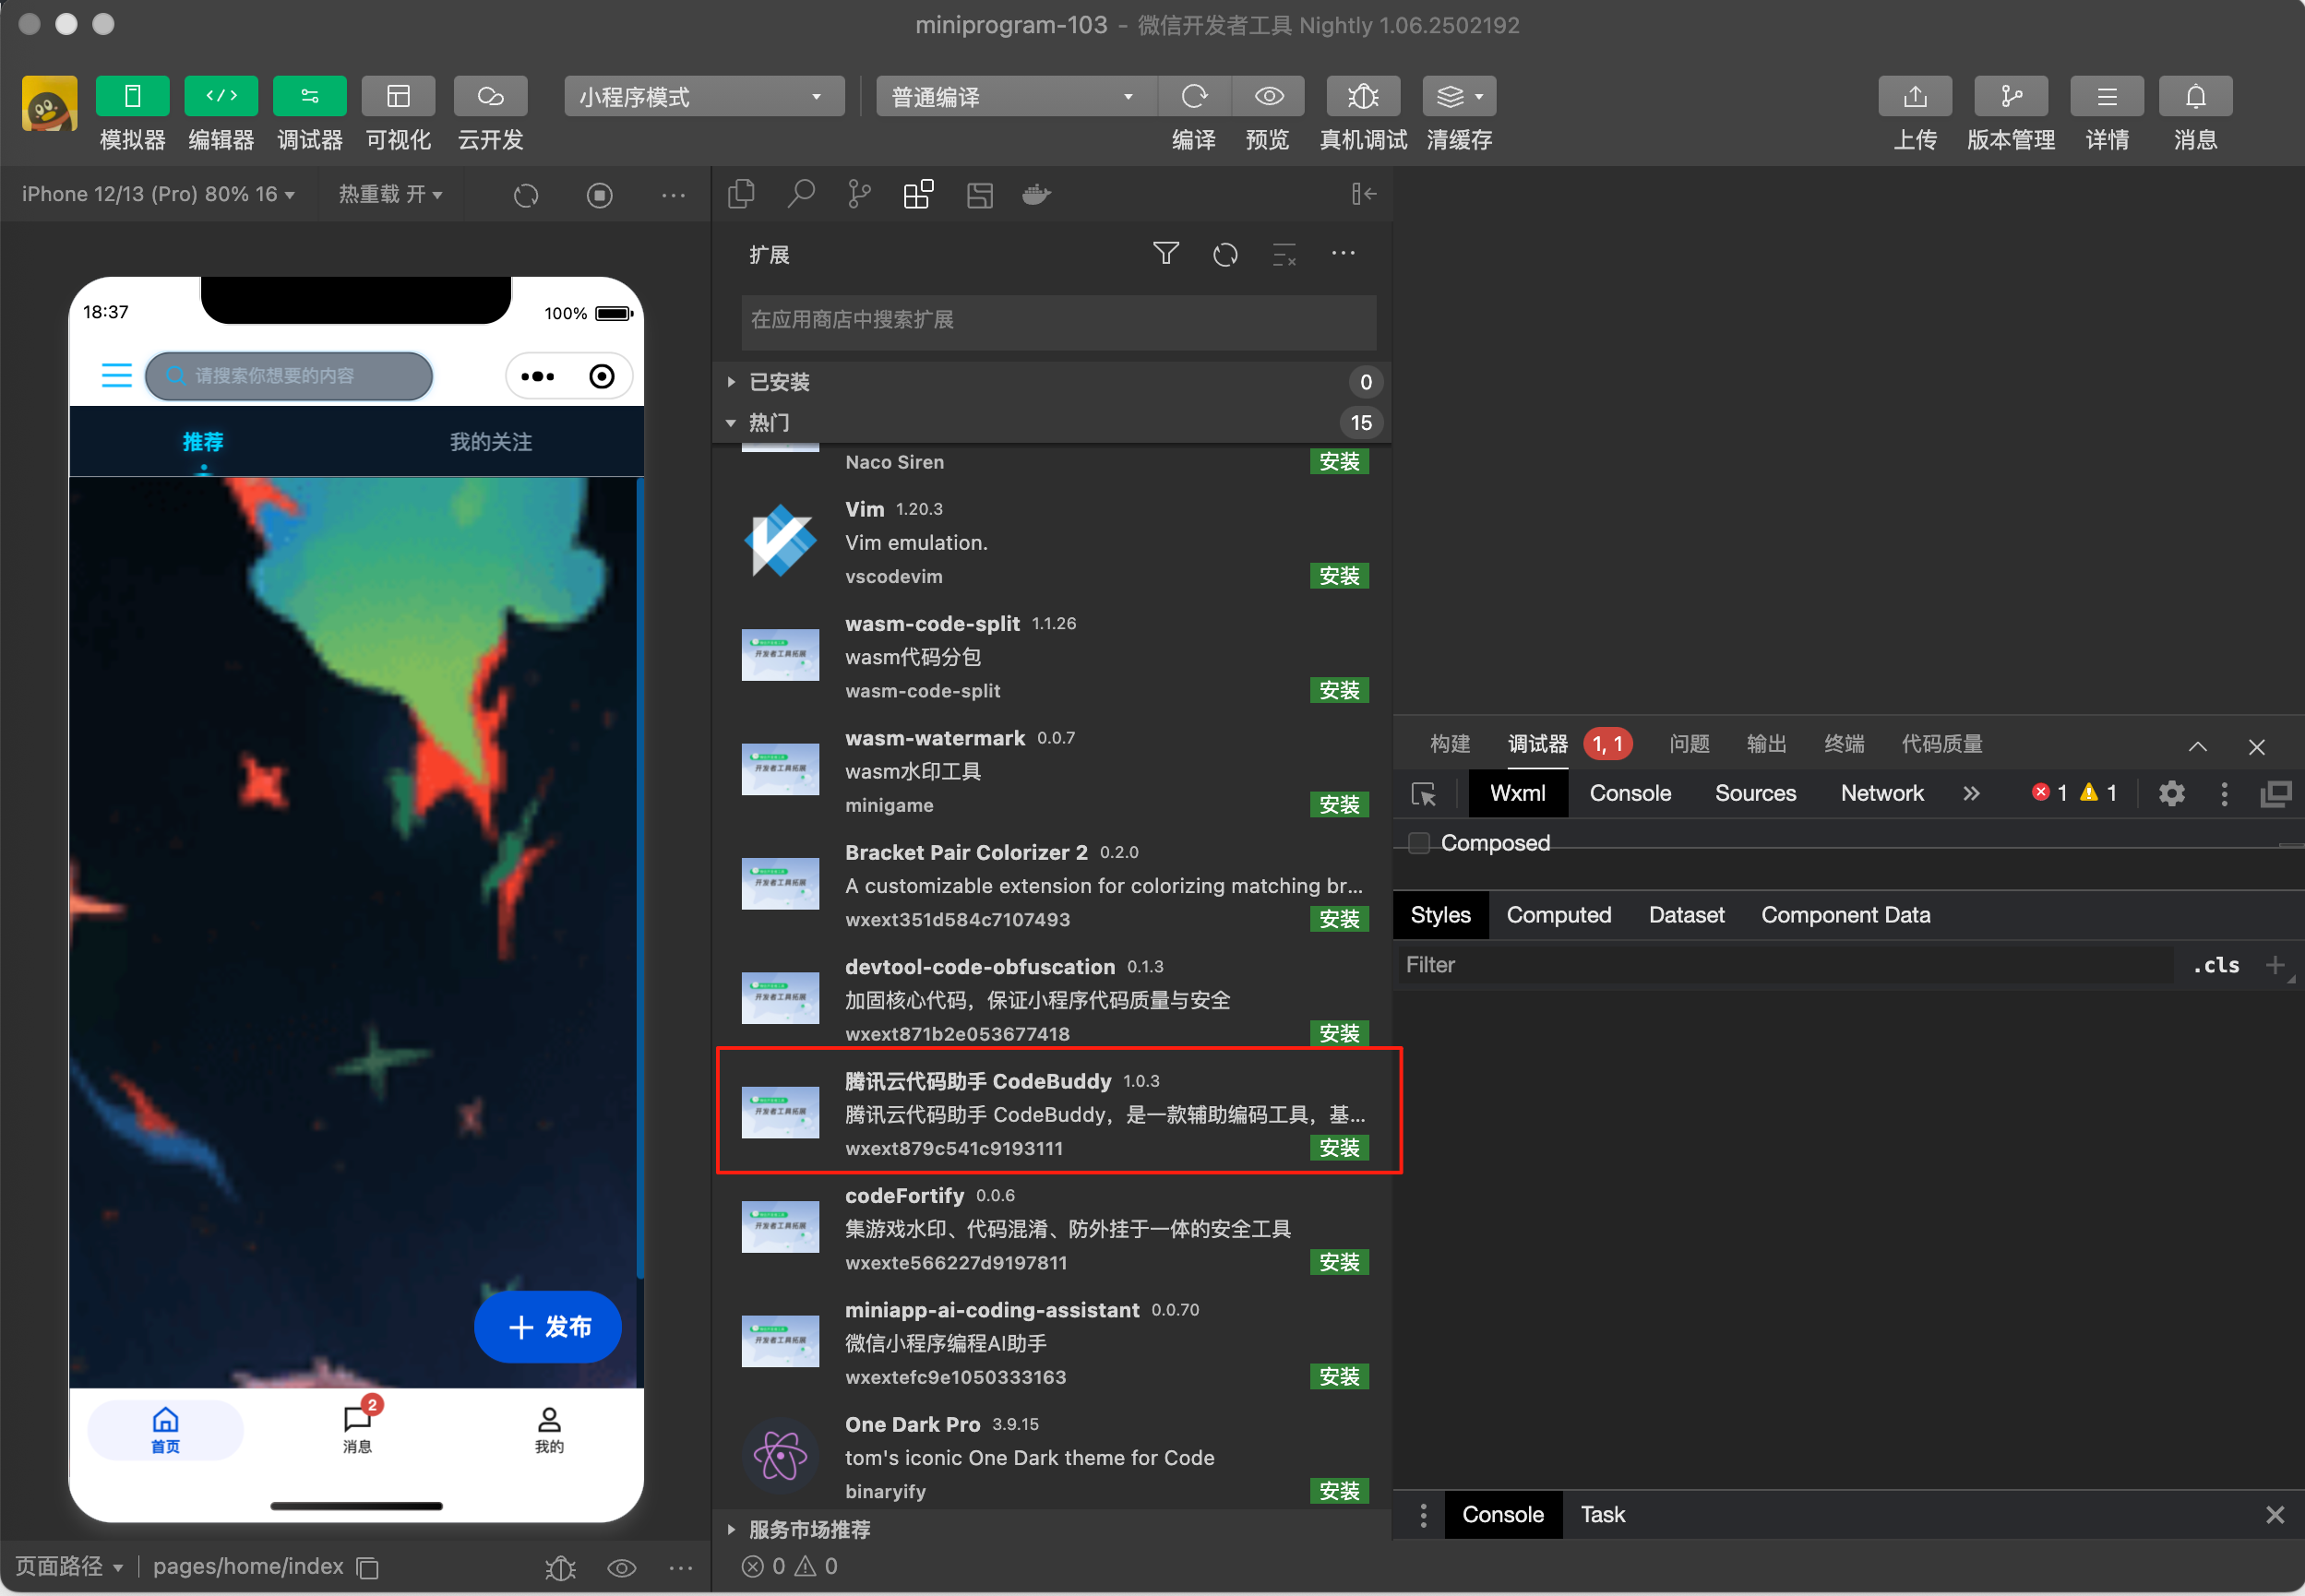Click the blue publish button in simulator
This screenshot has width=2305, height=1596.
548,1327
